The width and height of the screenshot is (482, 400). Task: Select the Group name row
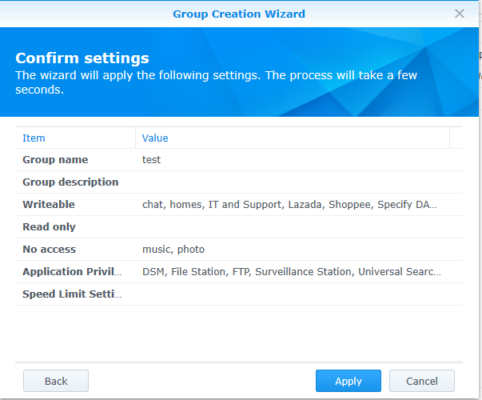coord(239,160)
